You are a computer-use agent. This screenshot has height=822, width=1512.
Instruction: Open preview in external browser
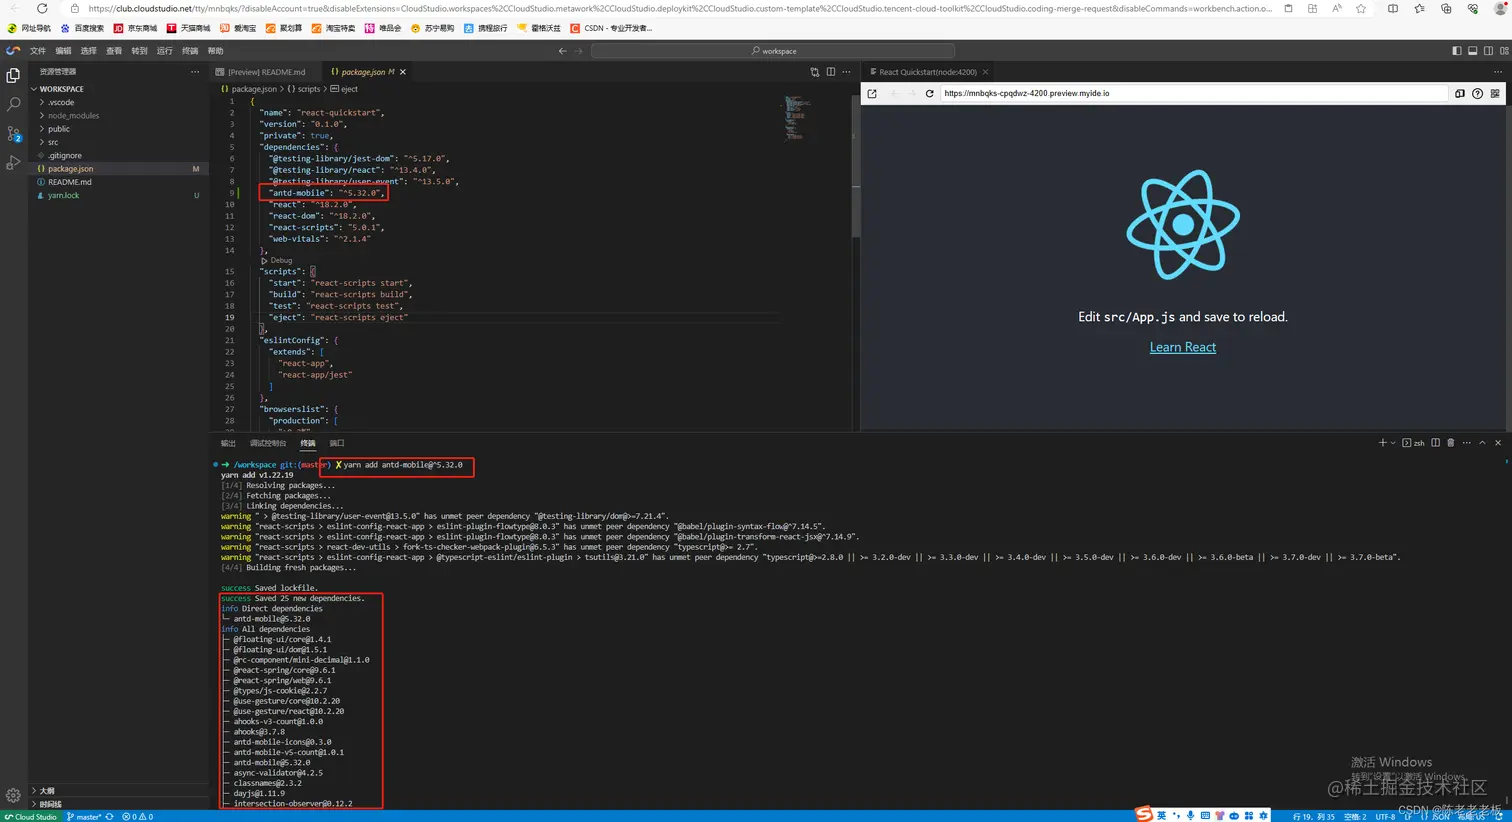click(x=872, y=93)
